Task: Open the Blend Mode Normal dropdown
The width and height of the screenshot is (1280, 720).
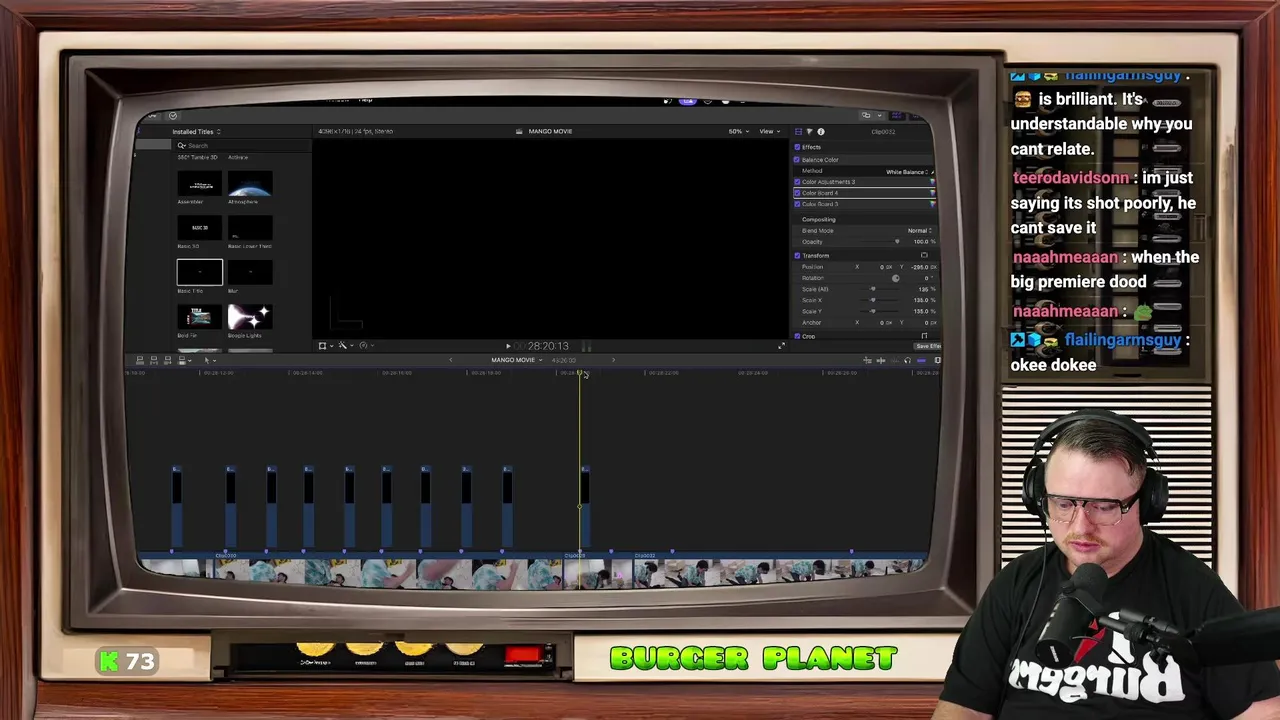Action: point(920,231)
